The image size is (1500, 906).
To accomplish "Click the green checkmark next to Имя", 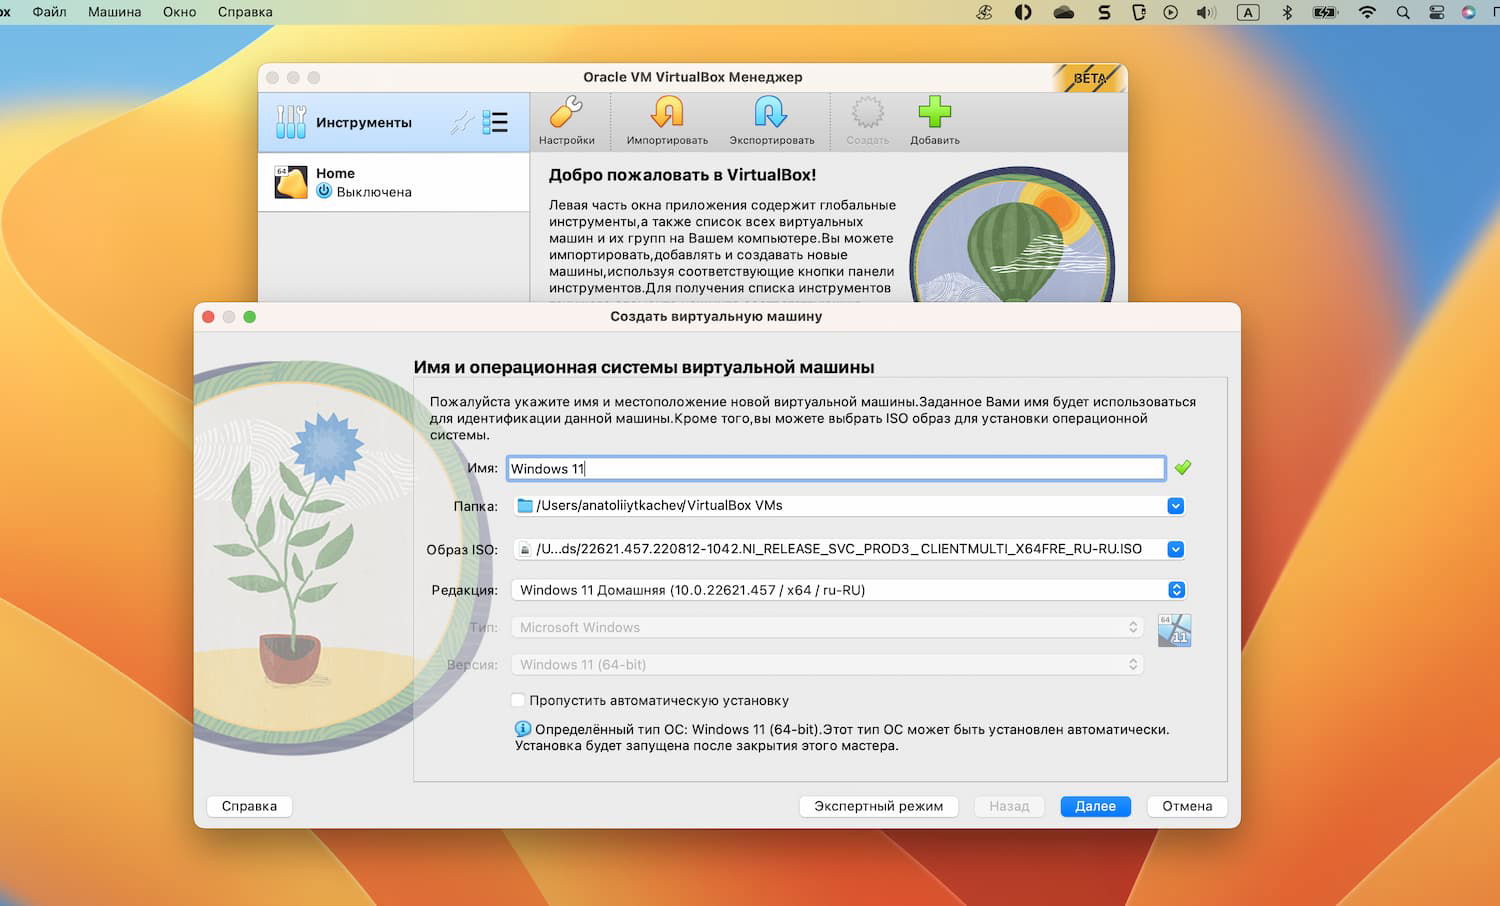I will pyautogui.click(x=1183, y=467).
